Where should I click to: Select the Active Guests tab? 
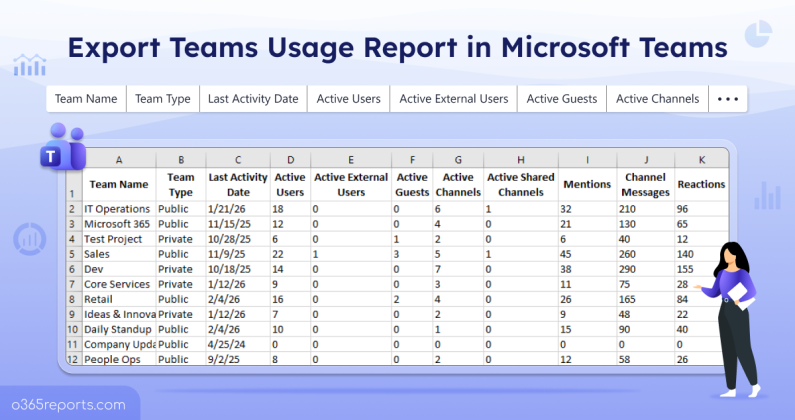(x=561, y=99)
